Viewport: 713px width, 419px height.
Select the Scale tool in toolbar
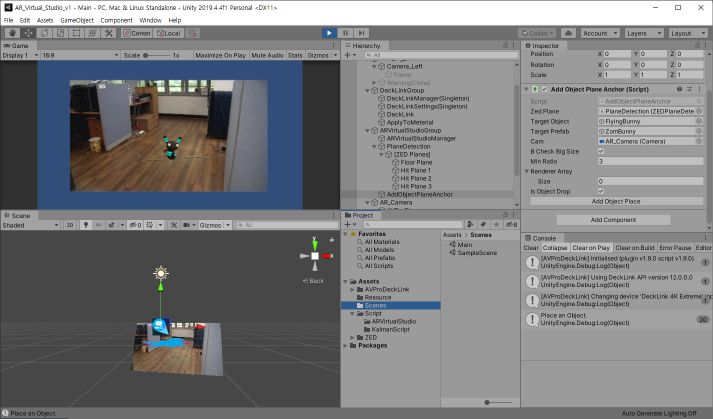click(x=60, y=33)
